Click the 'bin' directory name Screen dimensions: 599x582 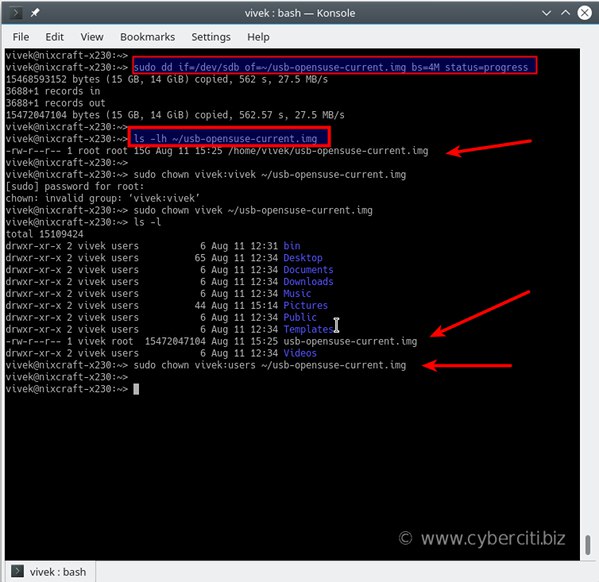point(292,246)
